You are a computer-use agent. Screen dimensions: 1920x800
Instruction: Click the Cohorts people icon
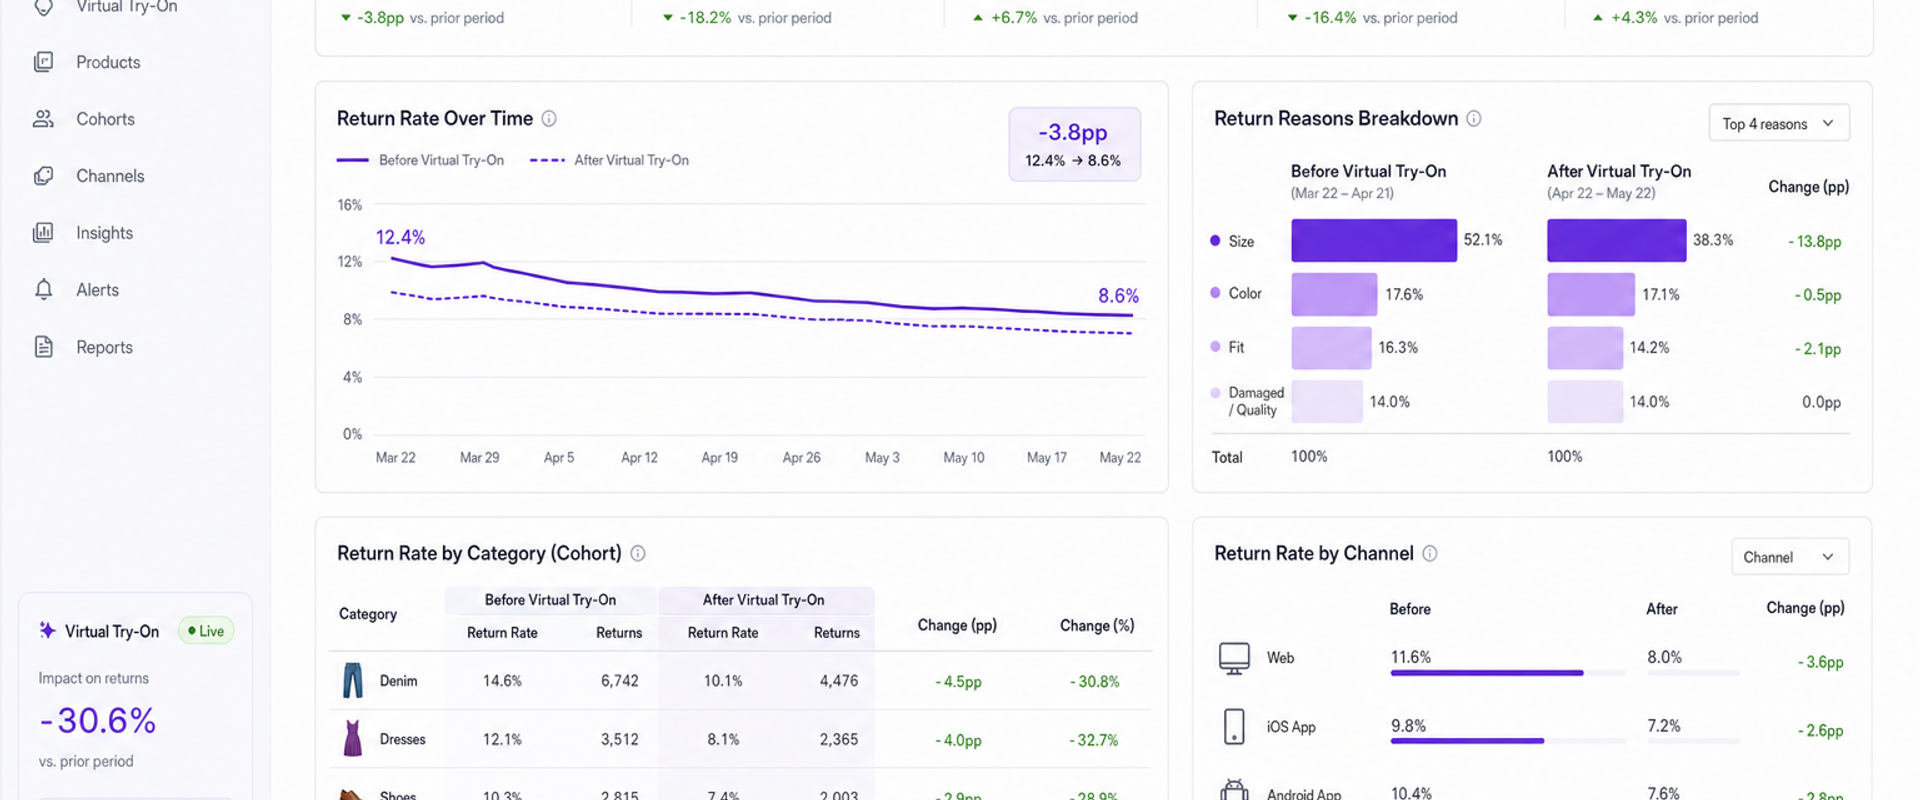tap(43, 119)
